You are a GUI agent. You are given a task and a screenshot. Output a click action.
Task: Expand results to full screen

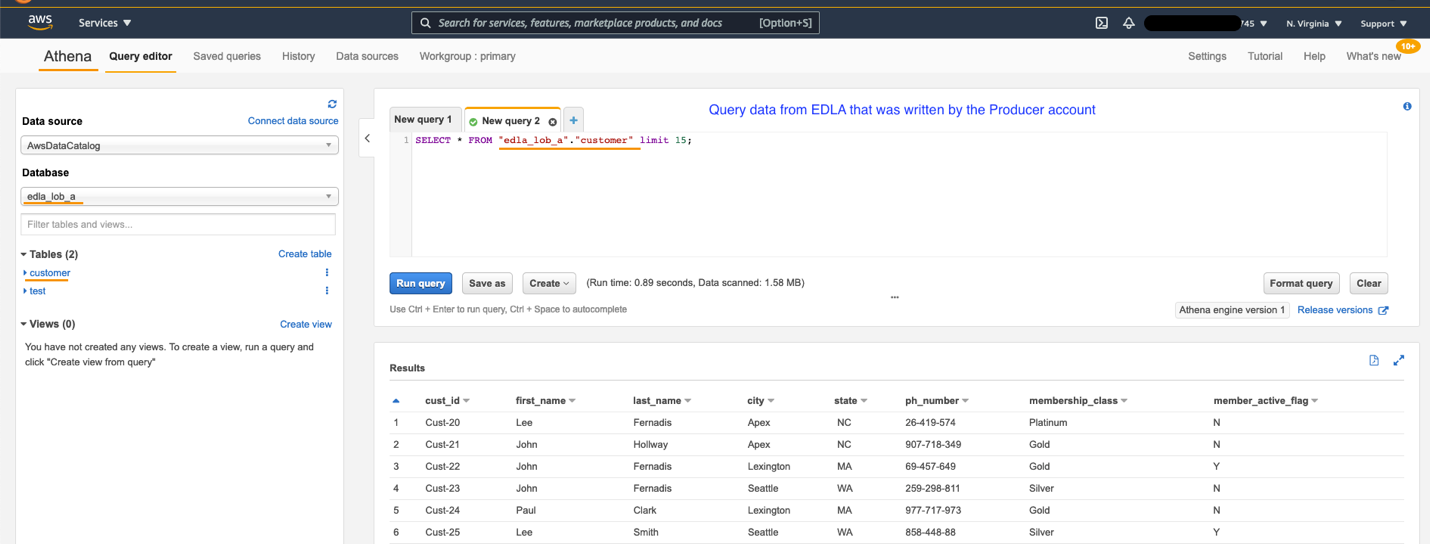tap(1399, 361)
